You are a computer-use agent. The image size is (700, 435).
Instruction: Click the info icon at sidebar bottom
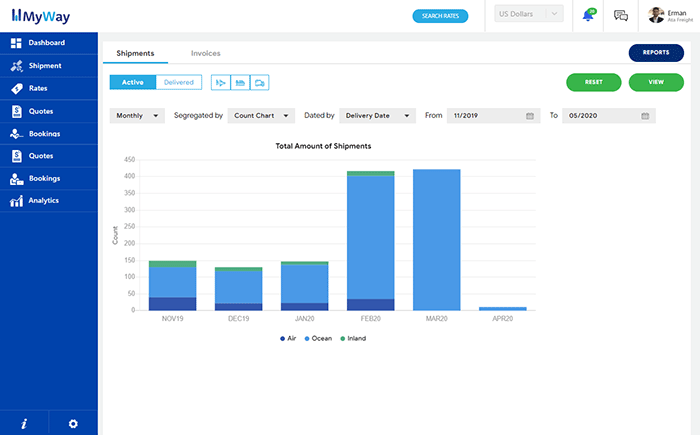click(x=24, y=423)
